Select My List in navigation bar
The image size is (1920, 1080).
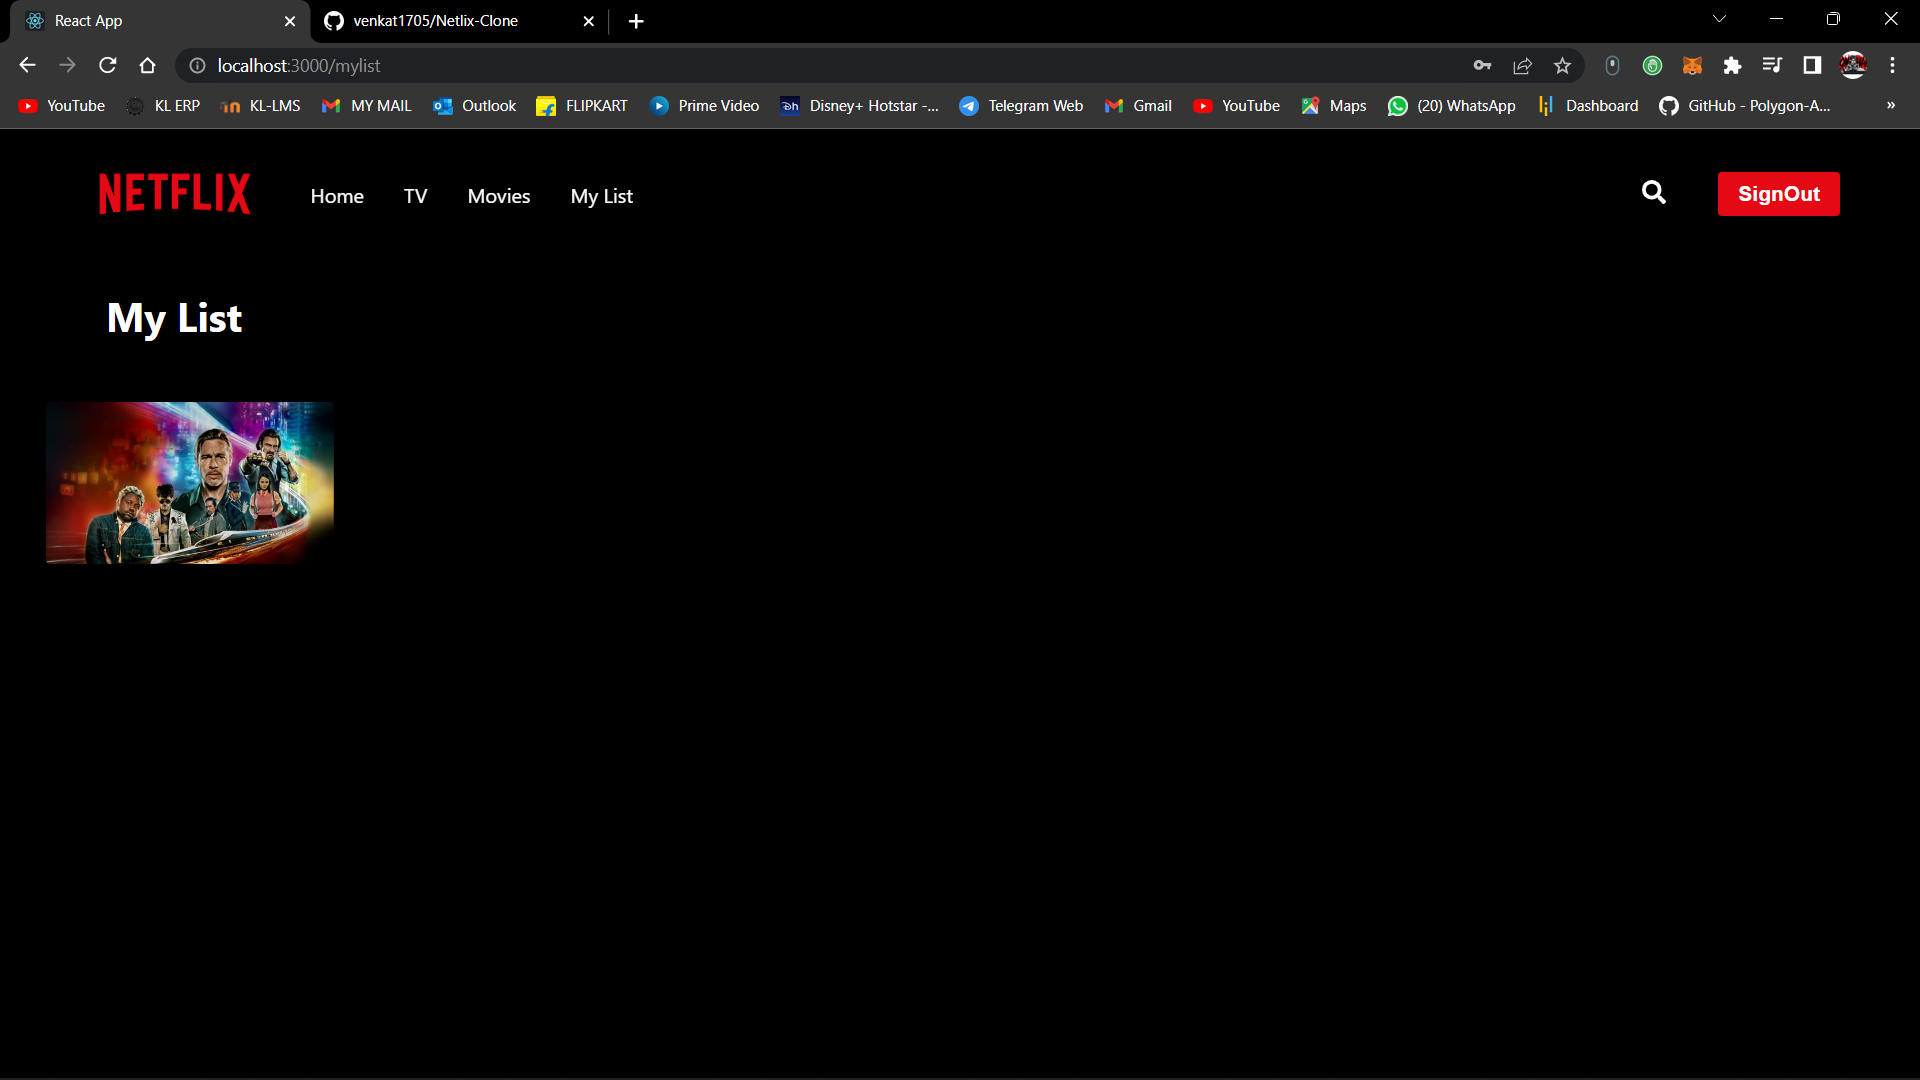click(602, 196)
